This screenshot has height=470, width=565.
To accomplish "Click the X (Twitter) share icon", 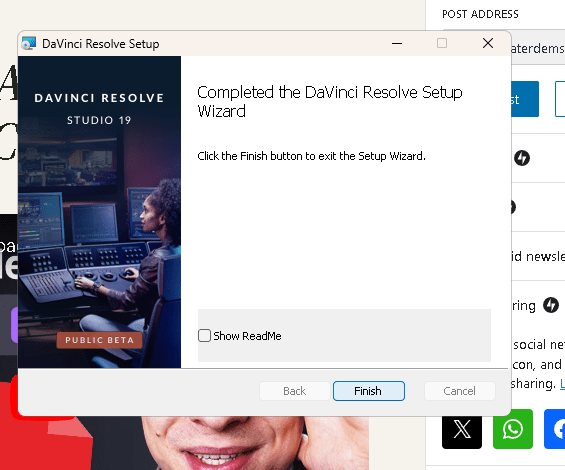I will pos(462,429).
